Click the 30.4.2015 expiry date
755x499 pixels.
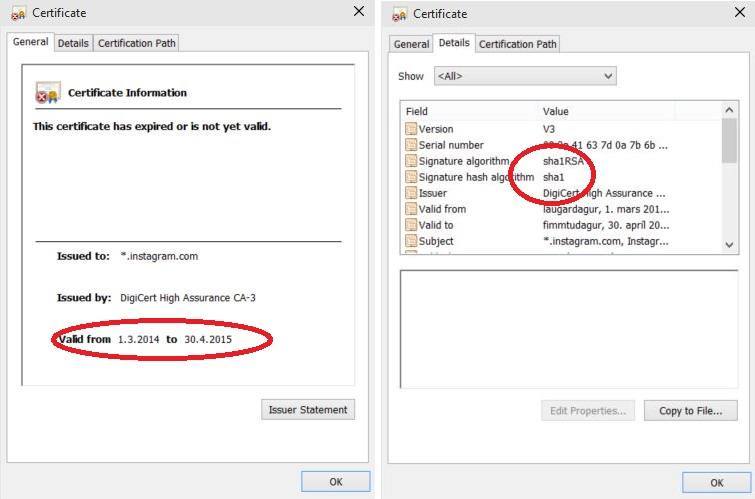point(208,340)
